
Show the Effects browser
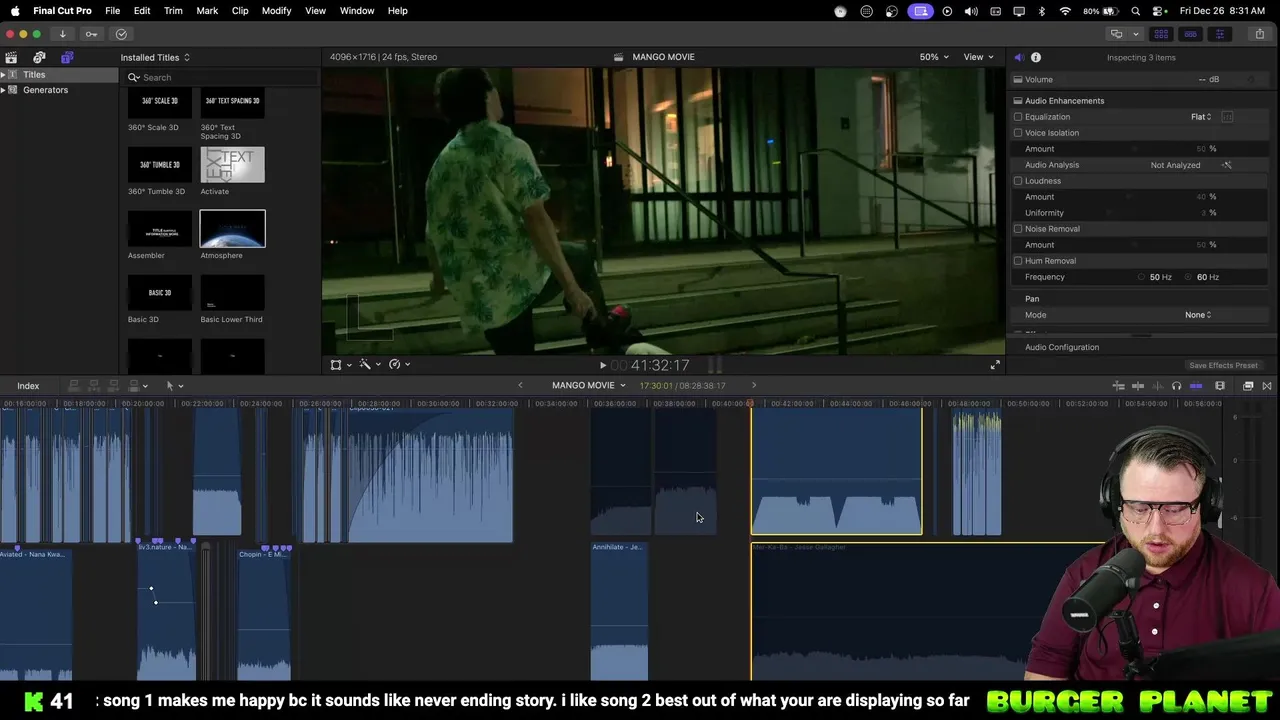tap(1248, 386)
